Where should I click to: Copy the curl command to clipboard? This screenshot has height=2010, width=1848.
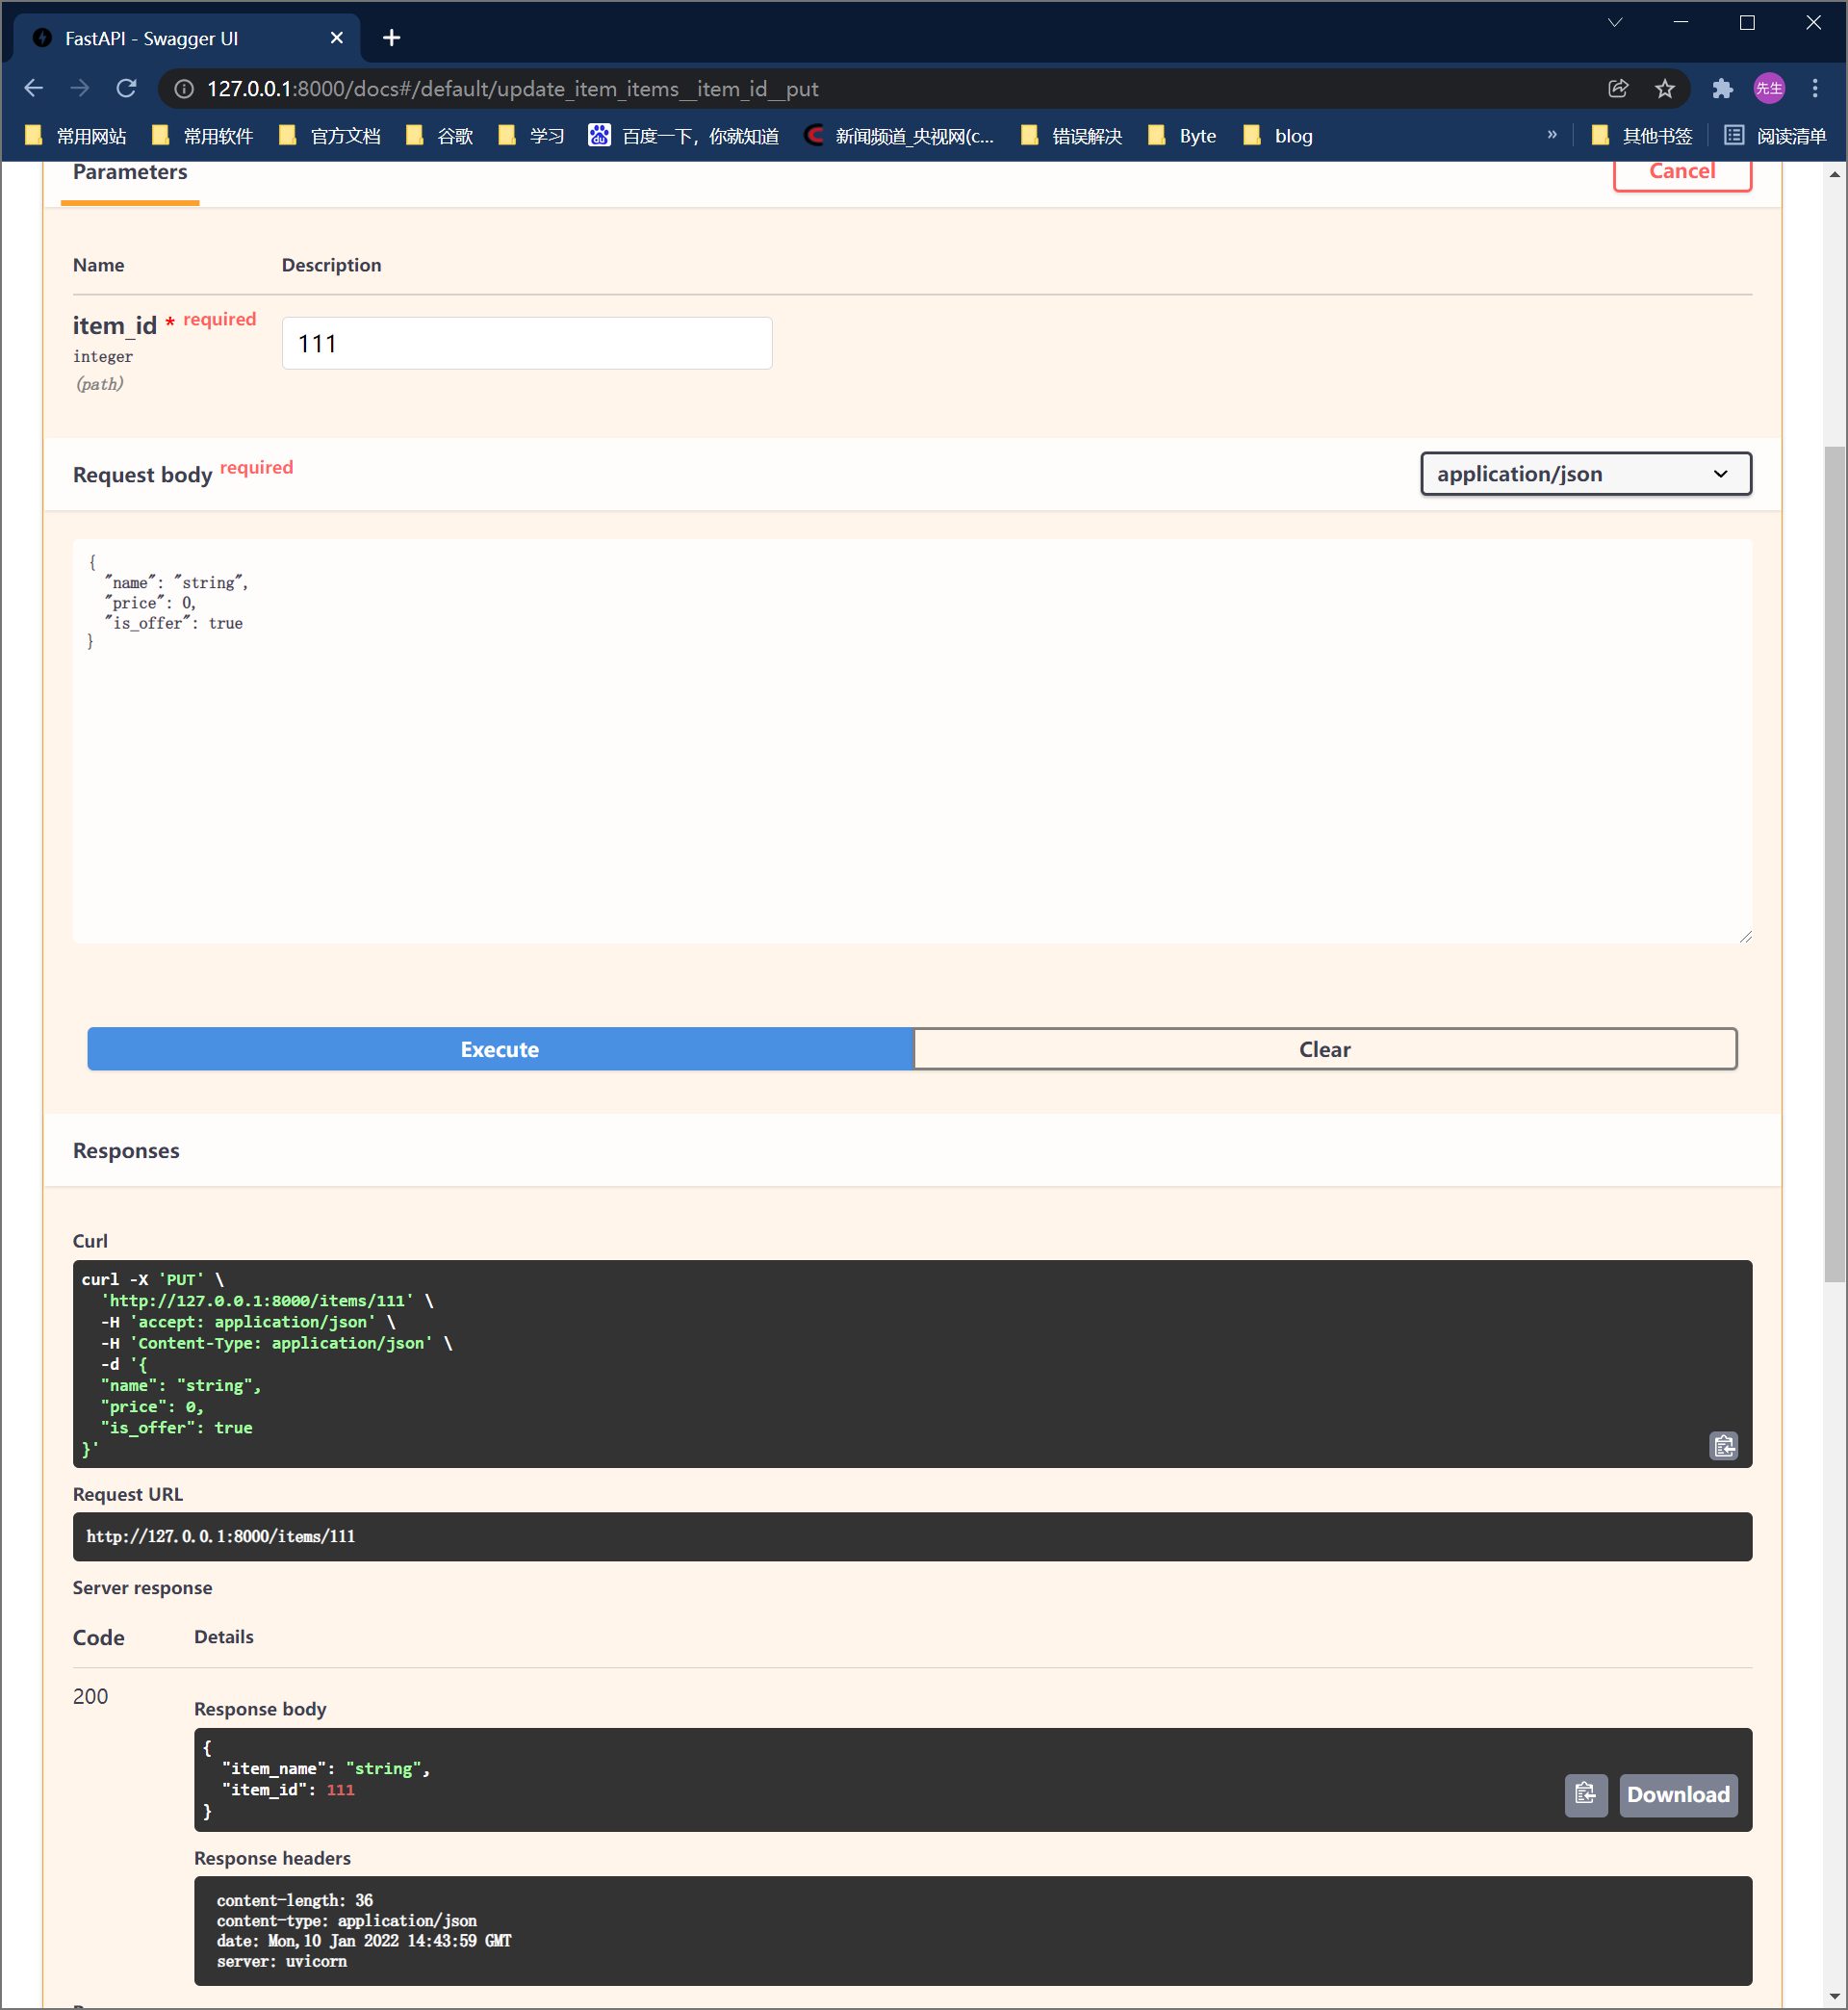point(1723,1446)
